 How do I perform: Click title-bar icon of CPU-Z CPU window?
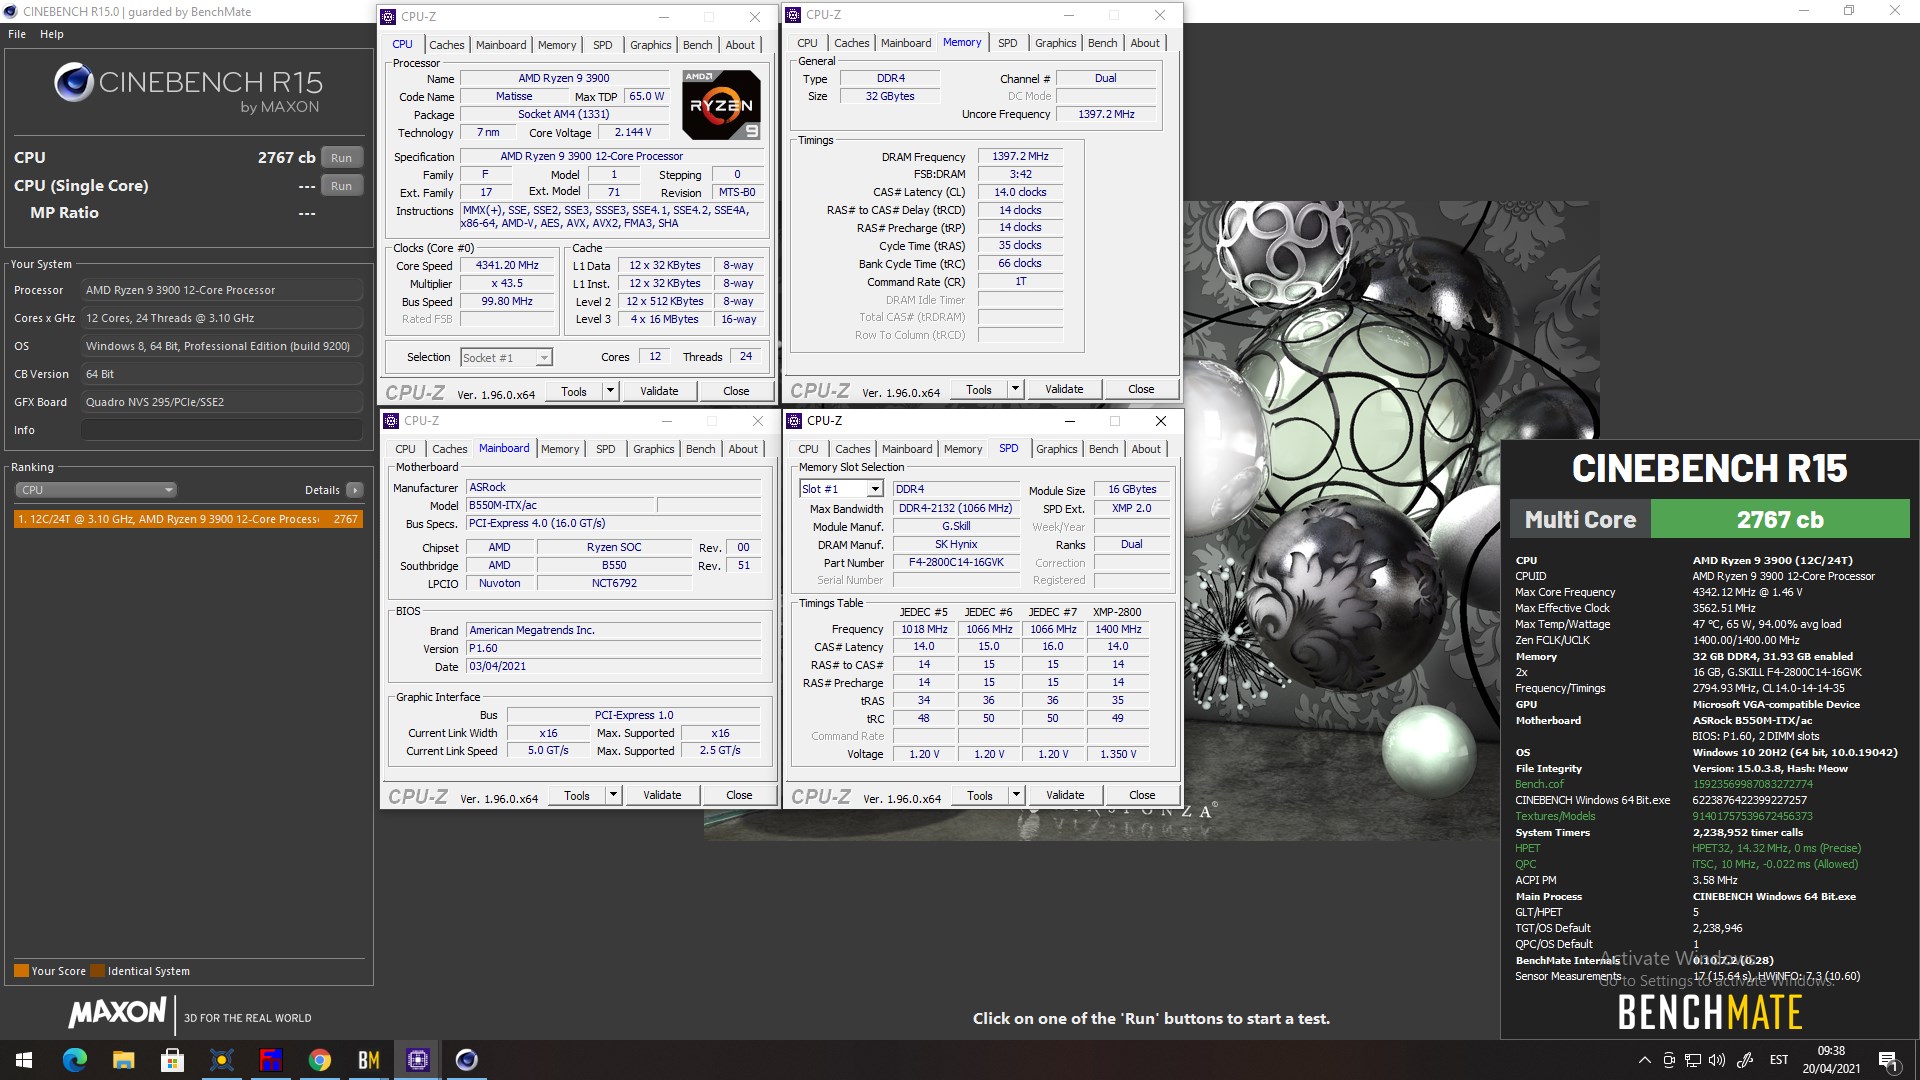coord(389,17)
